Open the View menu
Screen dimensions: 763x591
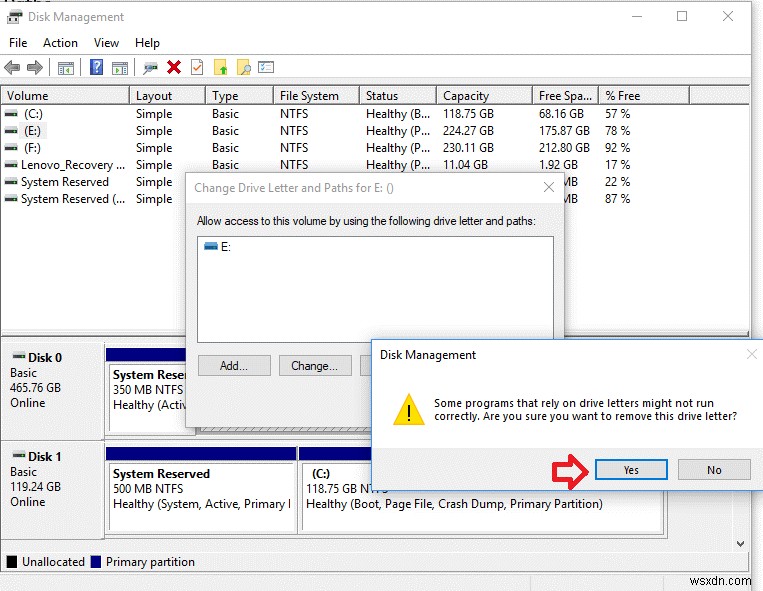click(x=106, y=43)
